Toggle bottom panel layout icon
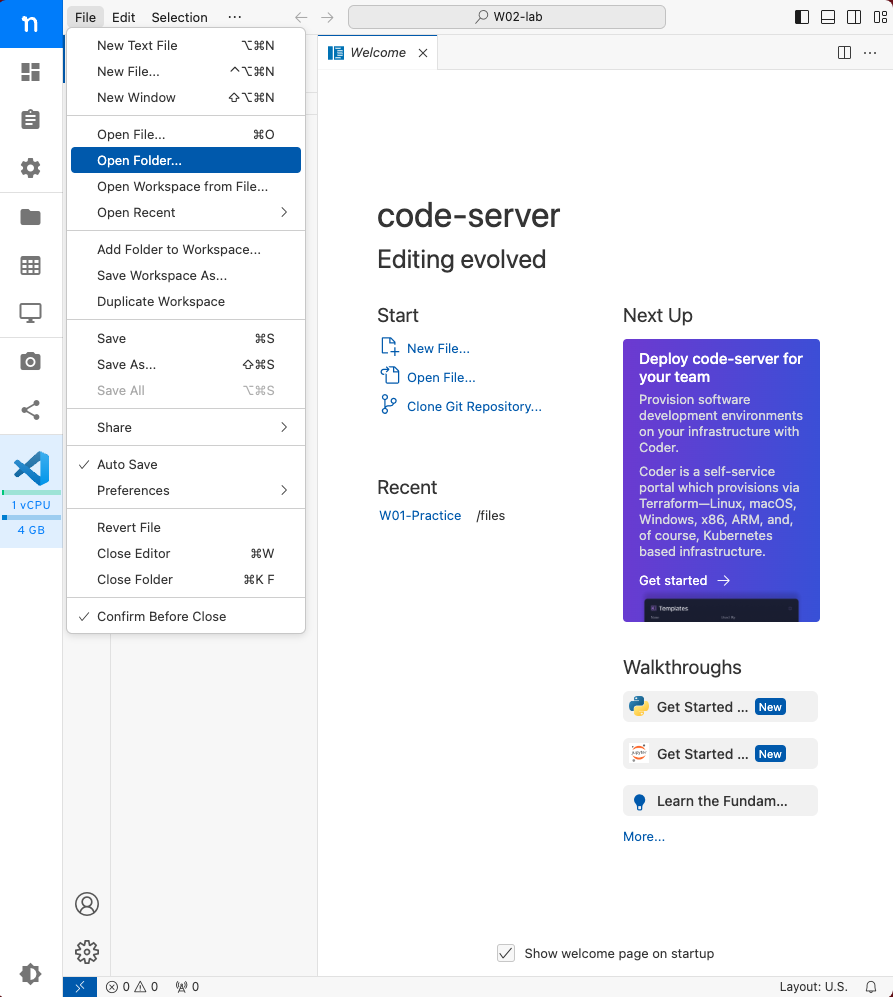Screen dimensions: 893x997 pos(828,17)
